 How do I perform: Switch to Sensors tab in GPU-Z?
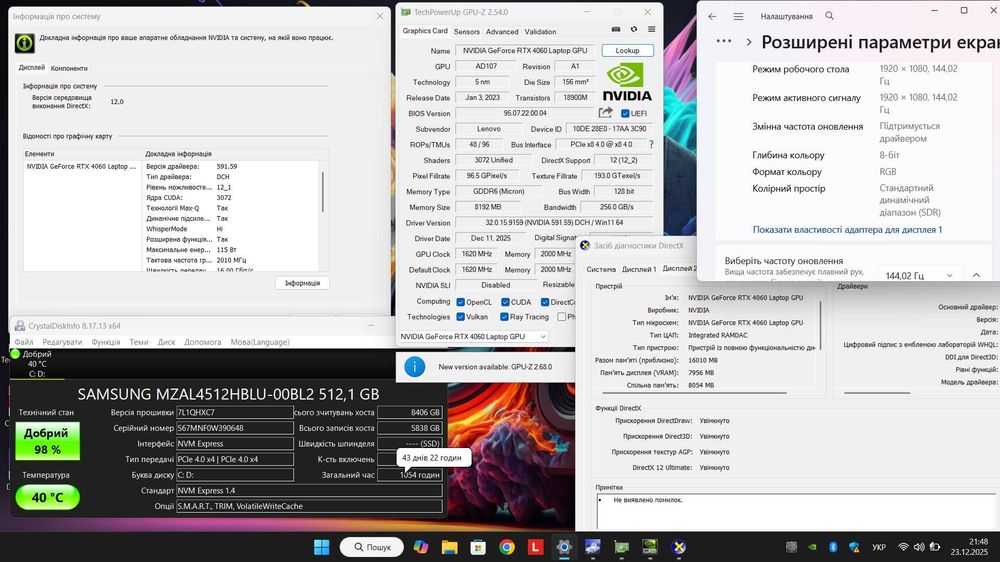pyautogui.click(x=467, y=31)
